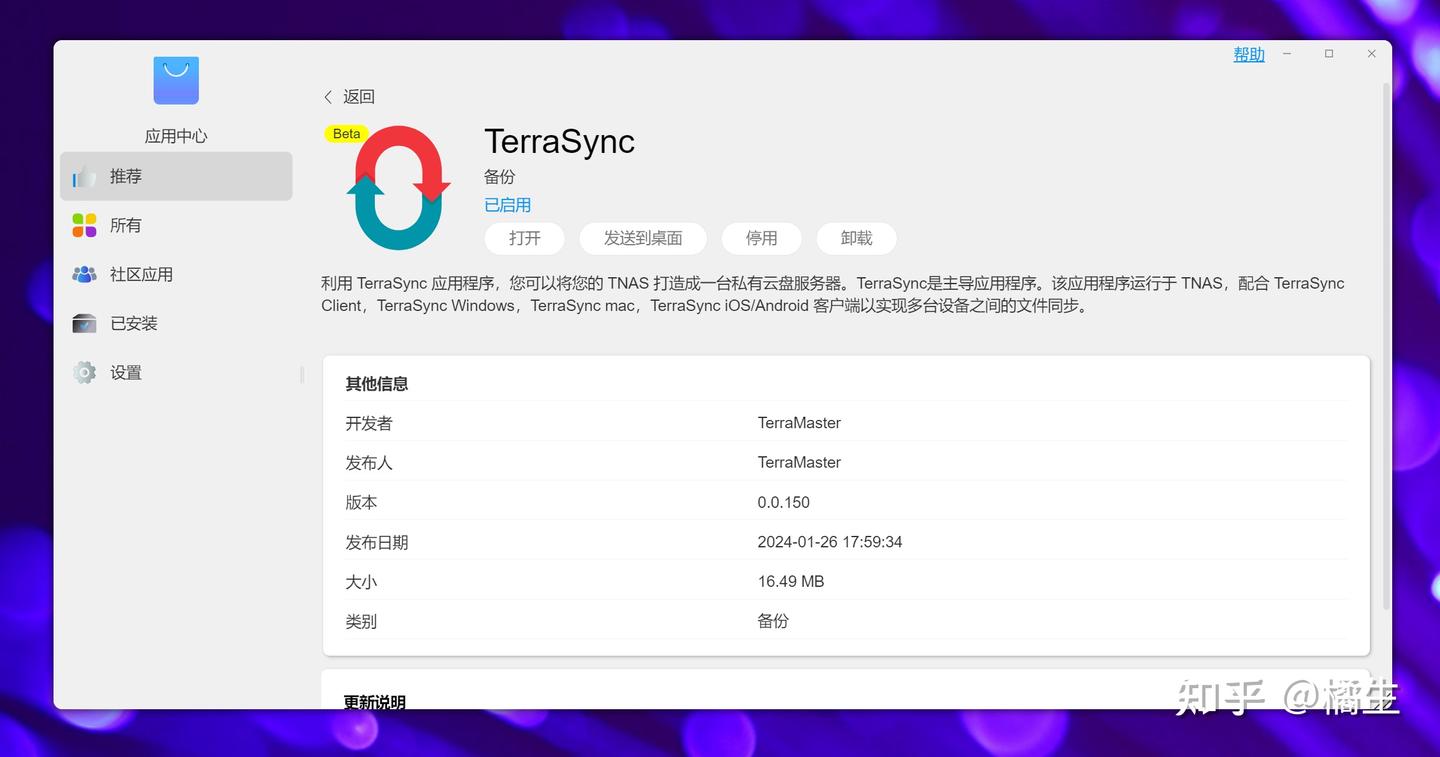Click the 所有 (All apps) grid icon
The image size is (1440, 757).
[x=84, y=225]
